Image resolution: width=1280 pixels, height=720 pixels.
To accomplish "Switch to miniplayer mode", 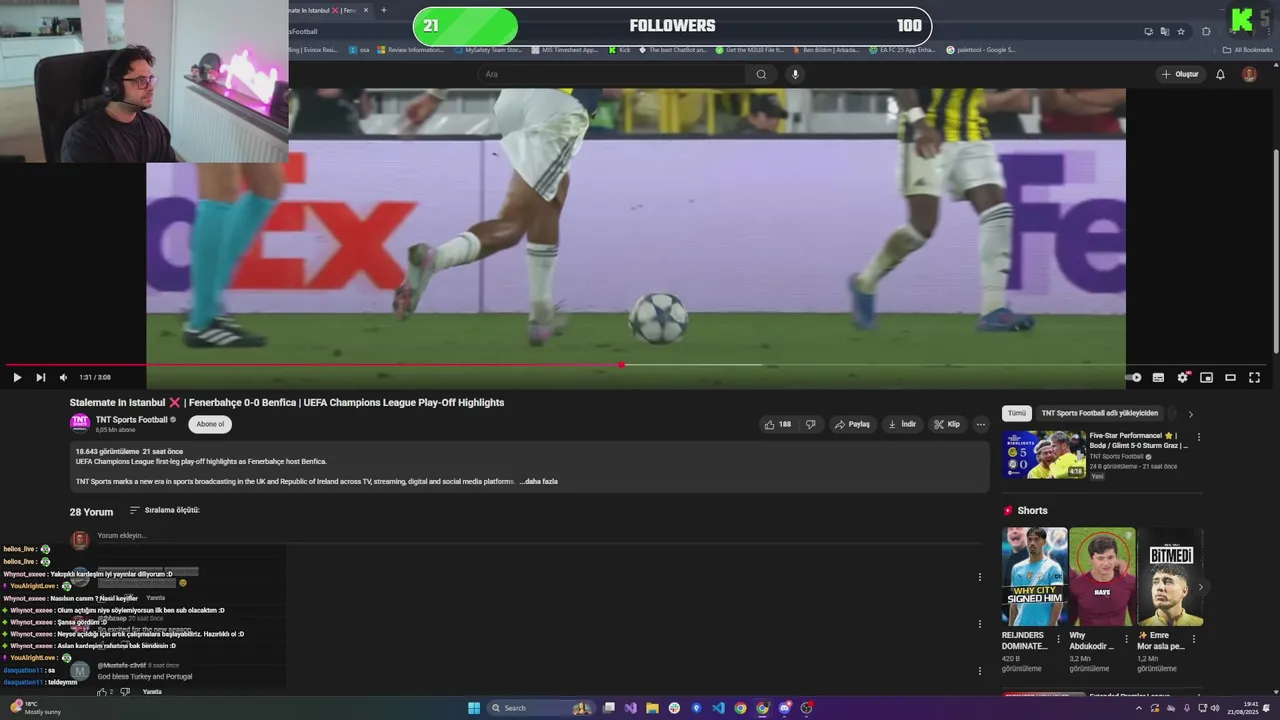I will click(1206, 378).
